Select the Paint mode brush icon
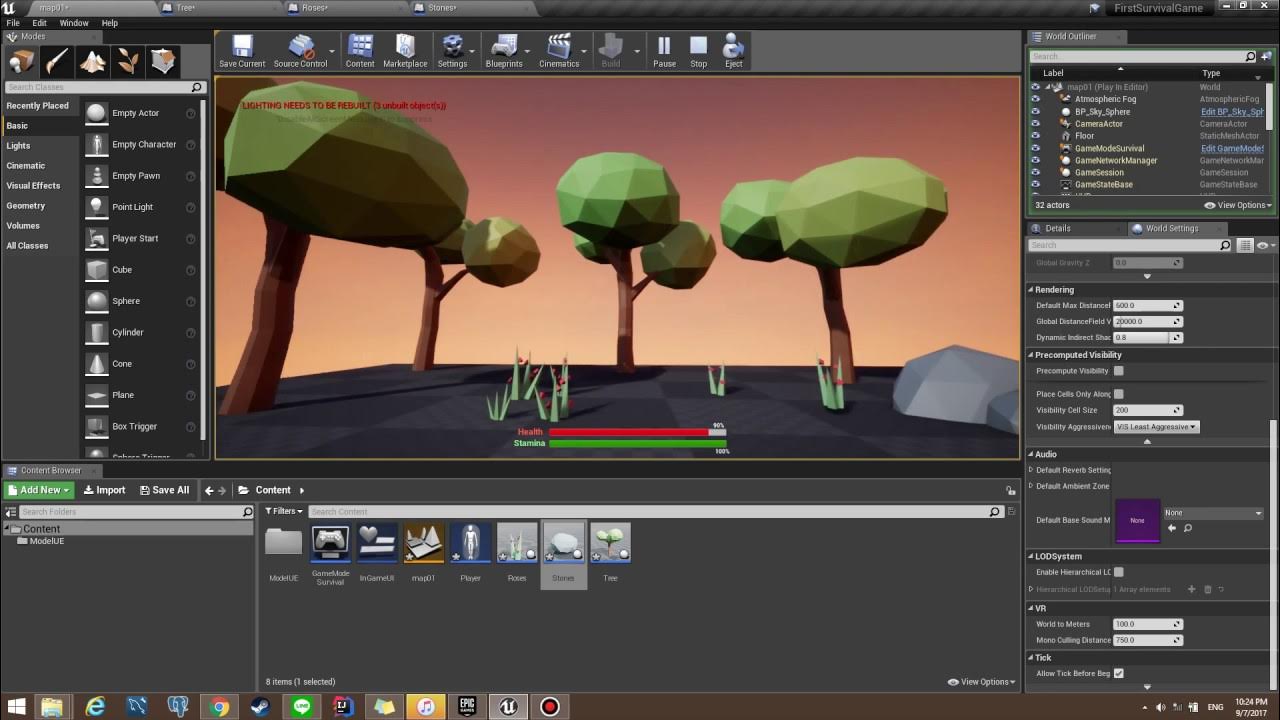Image resolution: width=1280 pixels, height=720 pixels. pyautogui.click(x=57, y=62)
